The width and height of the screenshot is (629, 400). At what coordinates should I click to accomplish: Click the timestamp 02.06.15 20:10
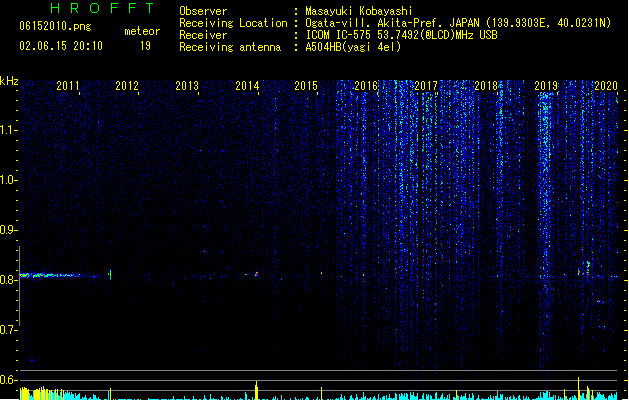(61, 46)
